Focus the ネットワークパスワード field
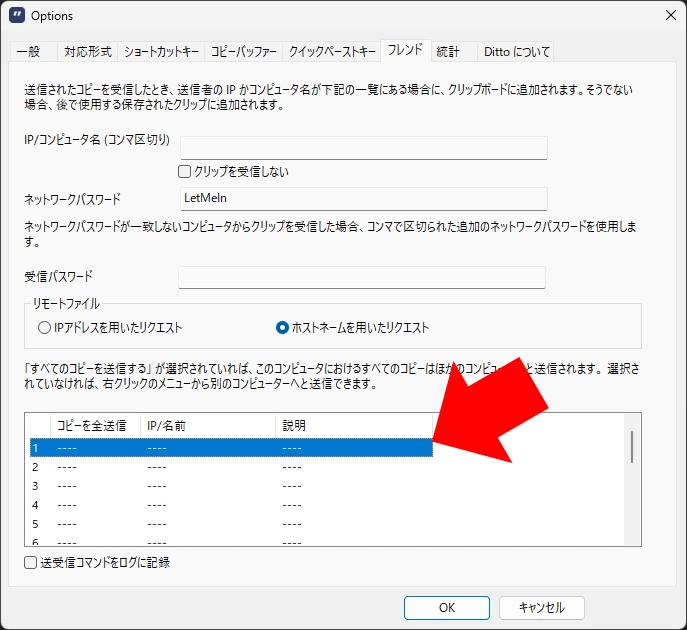The image size is (687, 630). (363, 199)
